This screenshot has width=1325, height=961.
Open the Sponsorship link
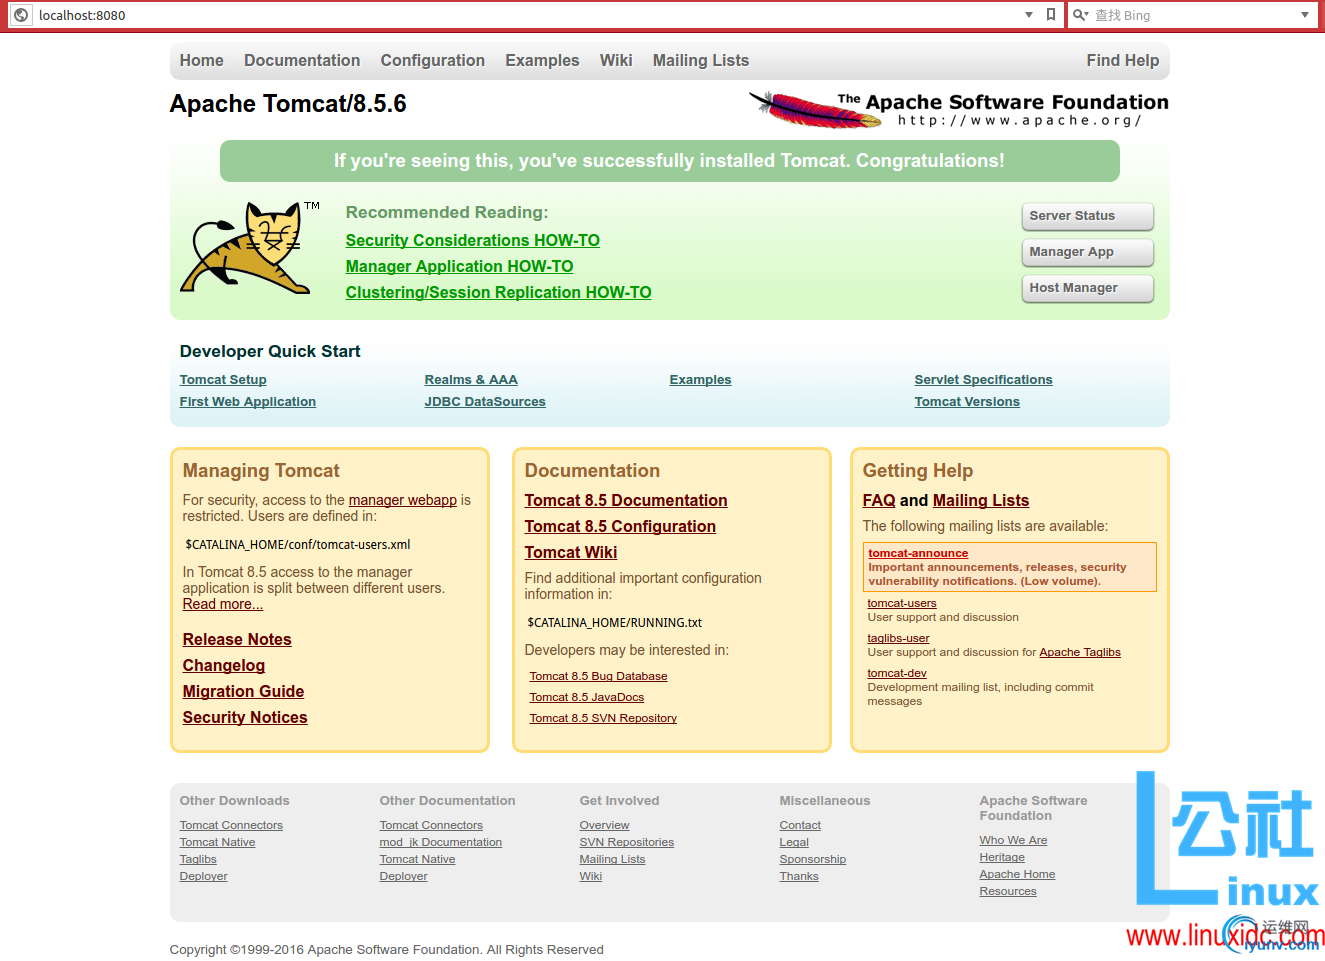point(813,859)
